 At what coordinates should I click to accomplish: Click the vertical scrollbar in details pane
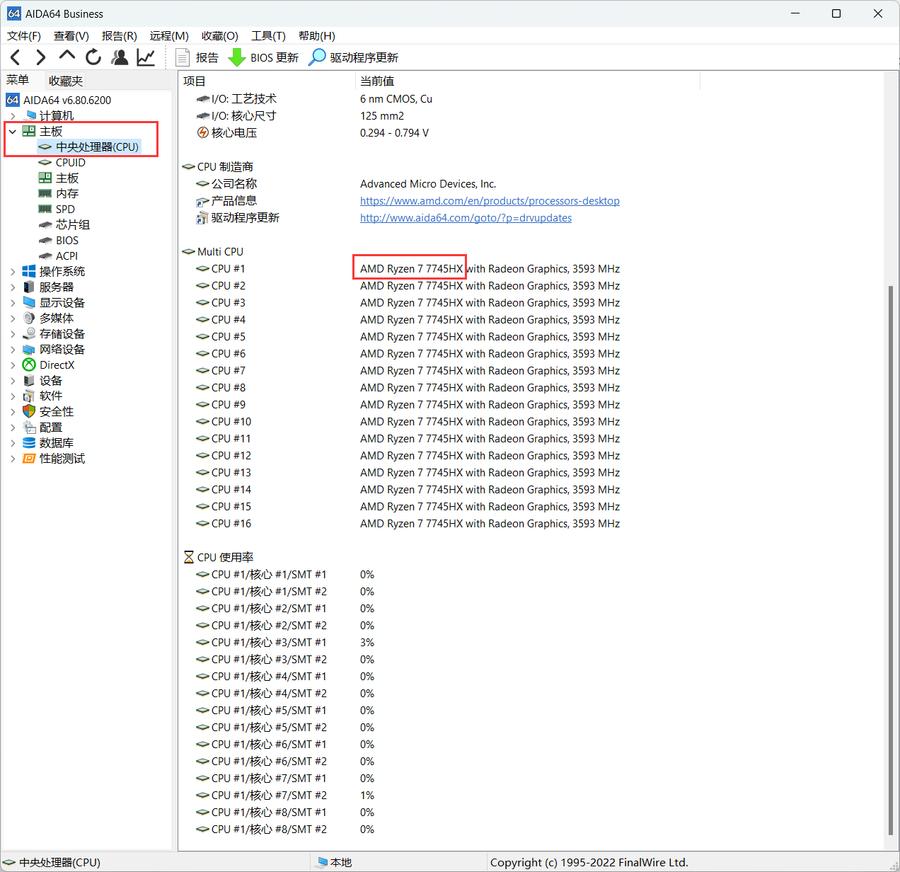[x=890, y=560]
